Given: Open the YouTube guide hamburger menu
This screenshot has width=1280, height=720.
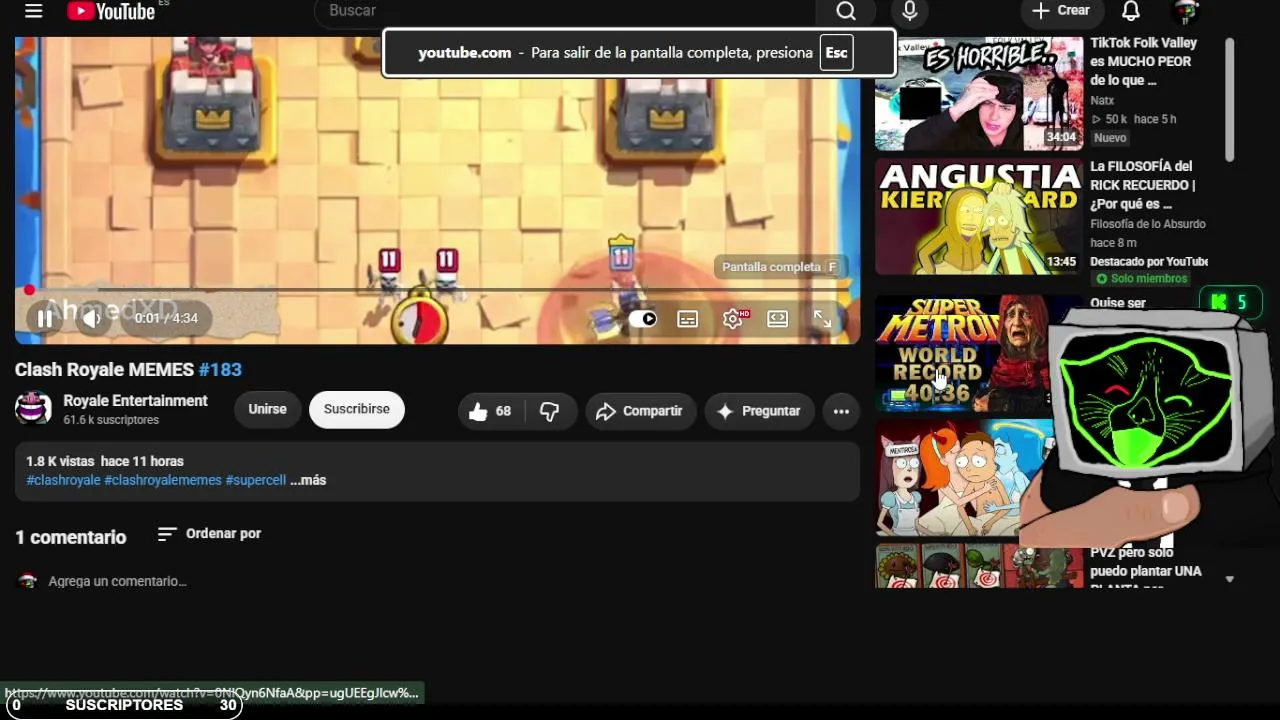Looking at the screenshot, I should coord(34,11).
